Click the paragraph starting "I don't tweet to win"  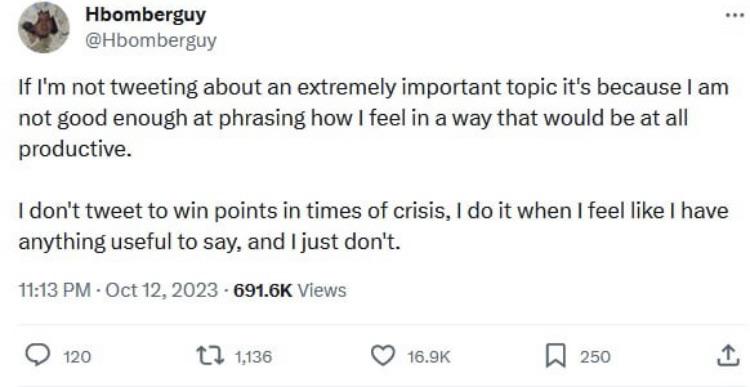(x=373, y=227)
